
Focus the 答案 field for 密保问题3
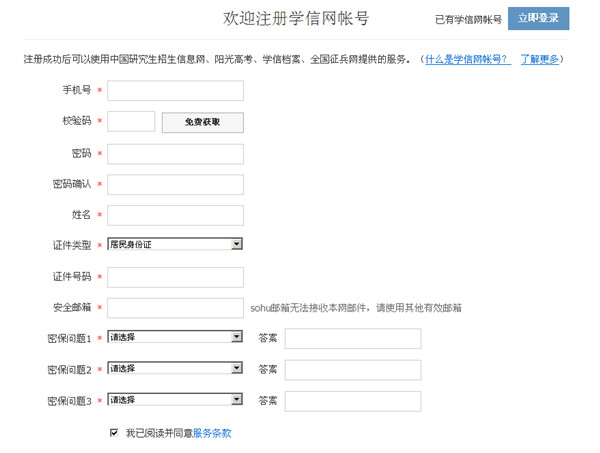(353, 401)
